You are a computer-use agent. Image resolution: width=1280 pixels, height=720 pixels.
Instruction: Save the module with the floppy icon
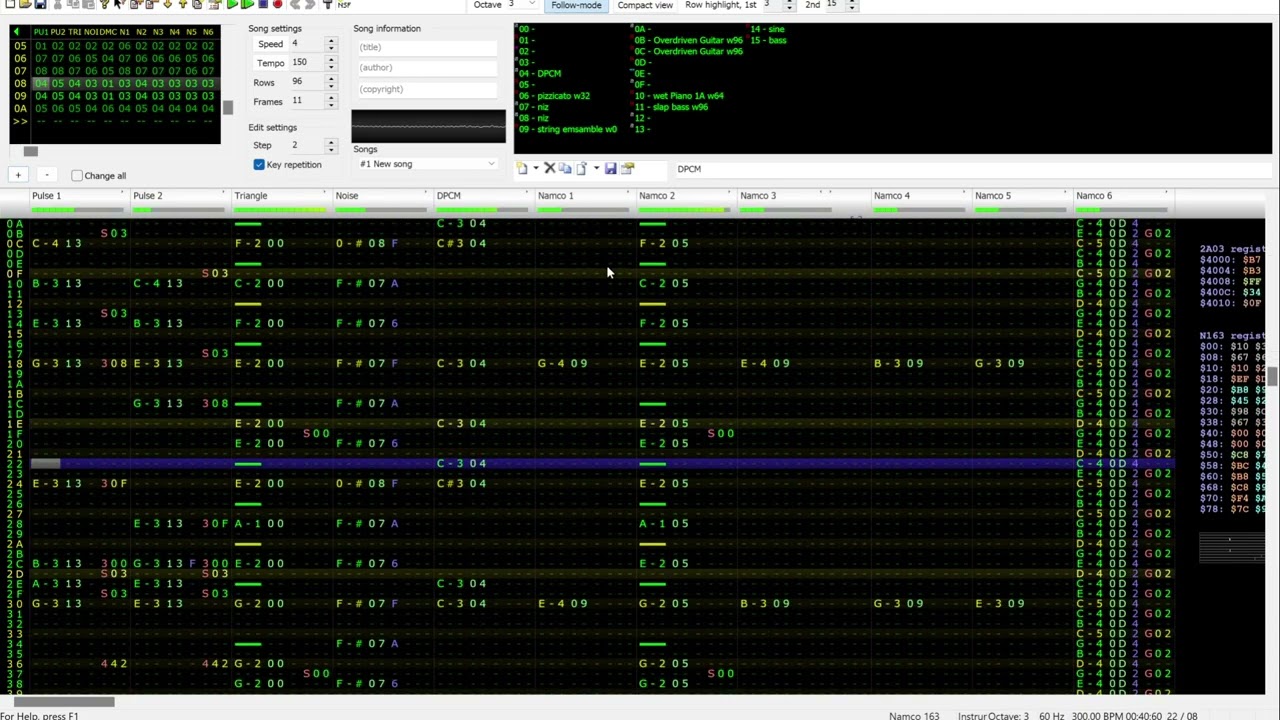click(x=40, y=4)
